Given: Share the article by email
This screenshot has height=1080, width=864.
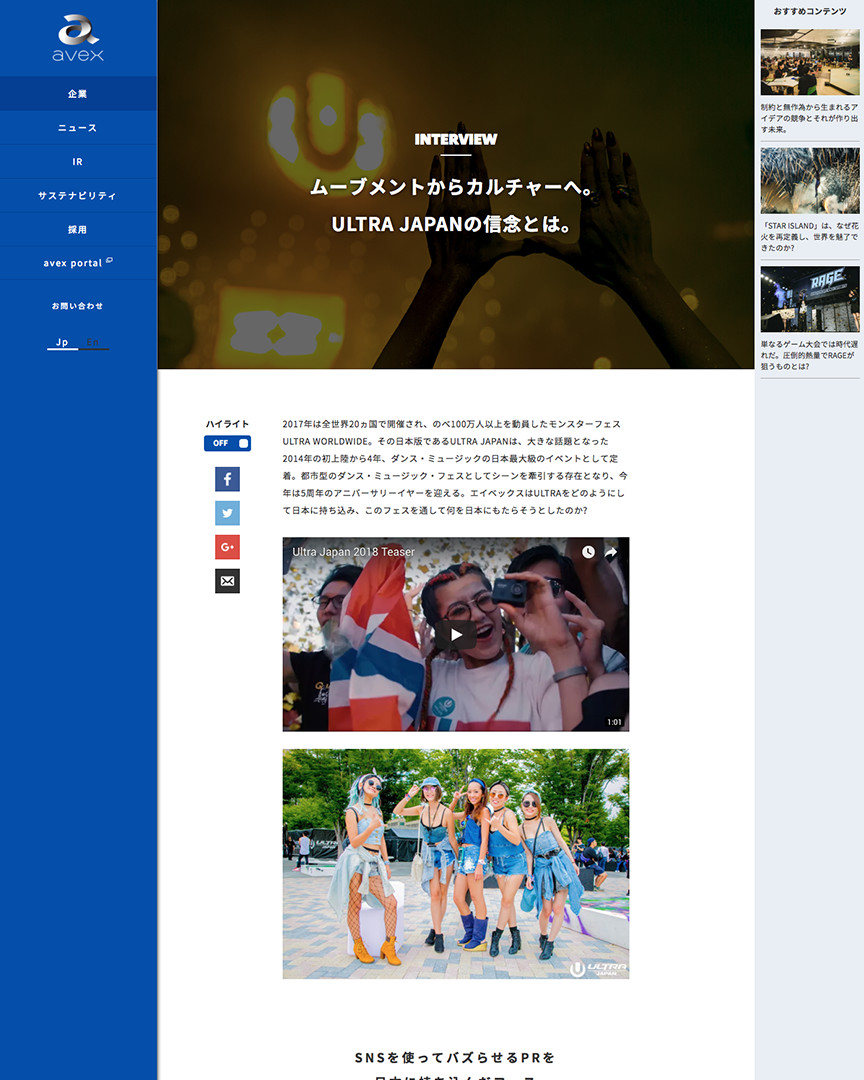Looking at the screenshot, I should pos(227,581).
